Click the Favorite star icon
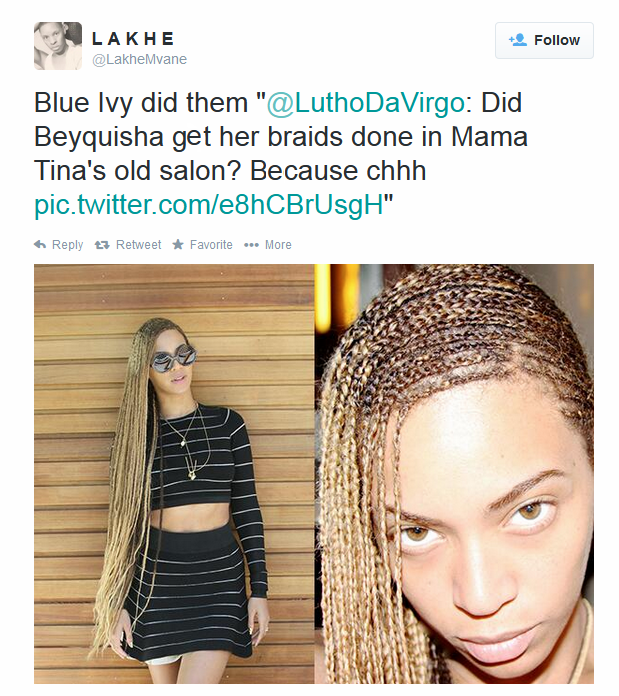 178,244
